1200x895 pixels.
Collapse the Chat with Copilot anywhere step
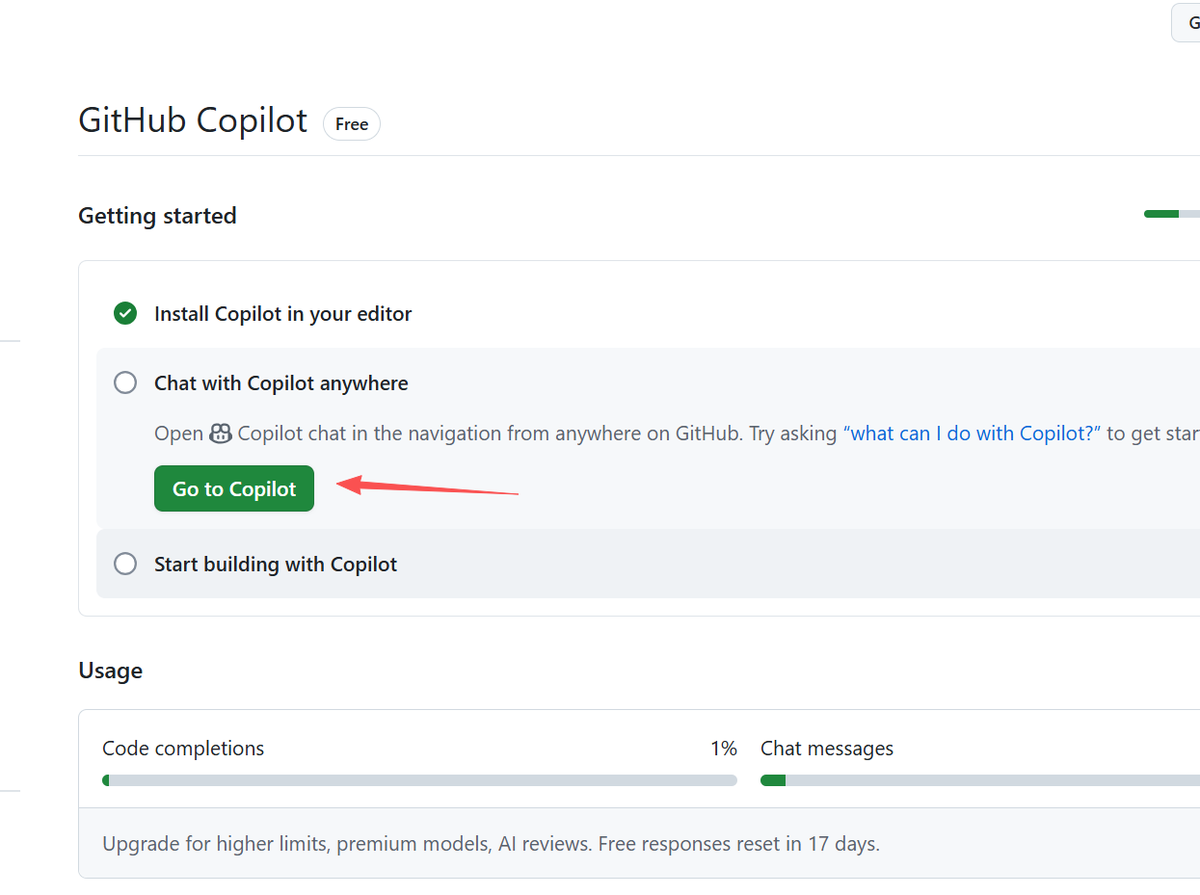click(281, 383)
